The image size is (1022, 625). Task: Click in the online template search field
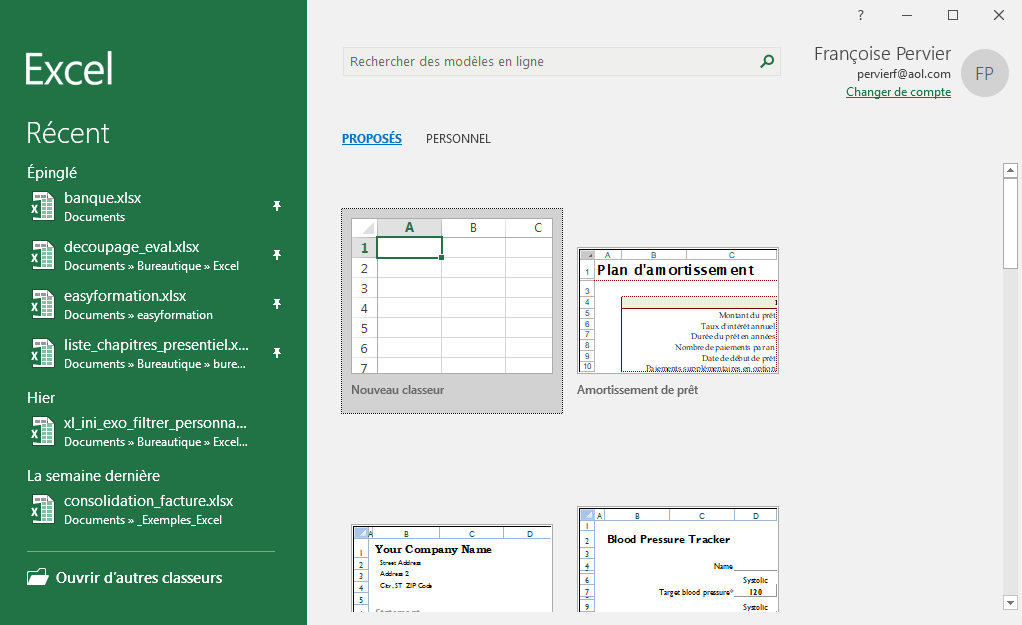click(548, 62)
